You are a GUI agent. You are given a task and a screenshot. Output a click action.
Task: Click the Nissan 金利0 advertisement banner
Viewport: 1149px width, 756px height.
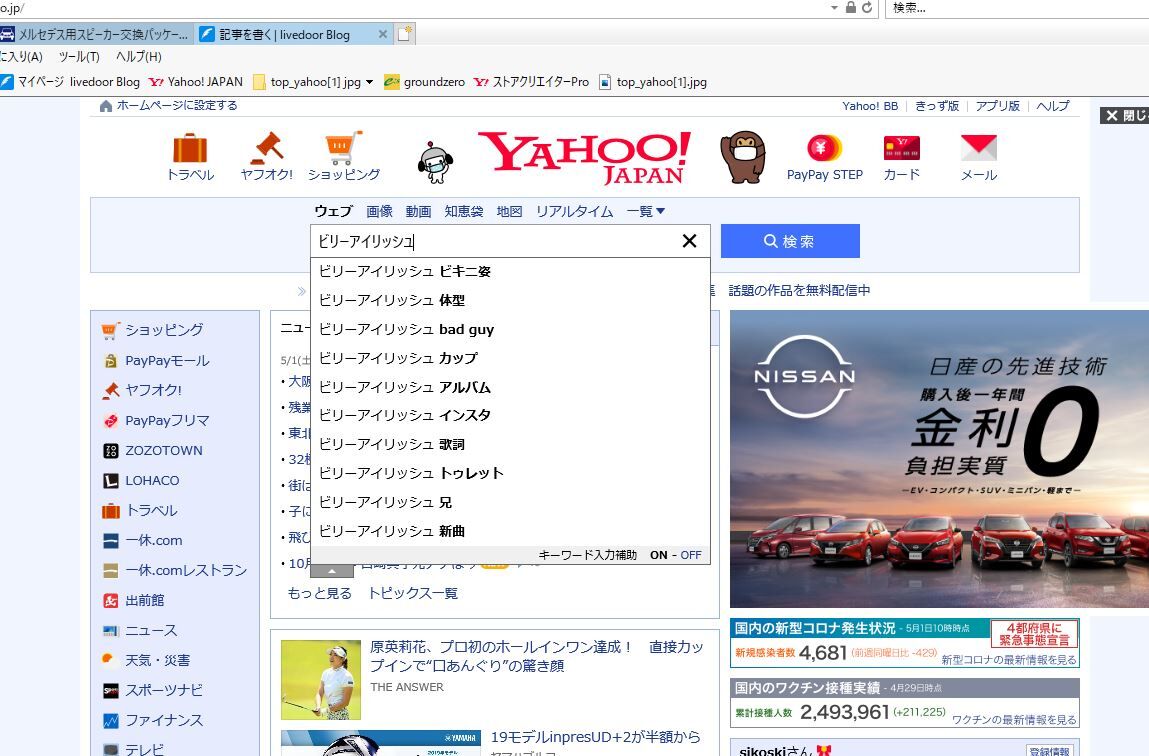pyautogui.click(x=939, y=459)
